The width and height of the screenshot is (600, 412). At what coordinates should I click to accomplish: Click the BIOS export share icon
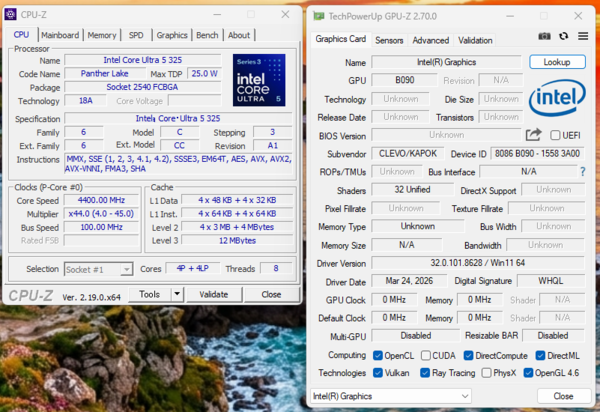point(533,135)
